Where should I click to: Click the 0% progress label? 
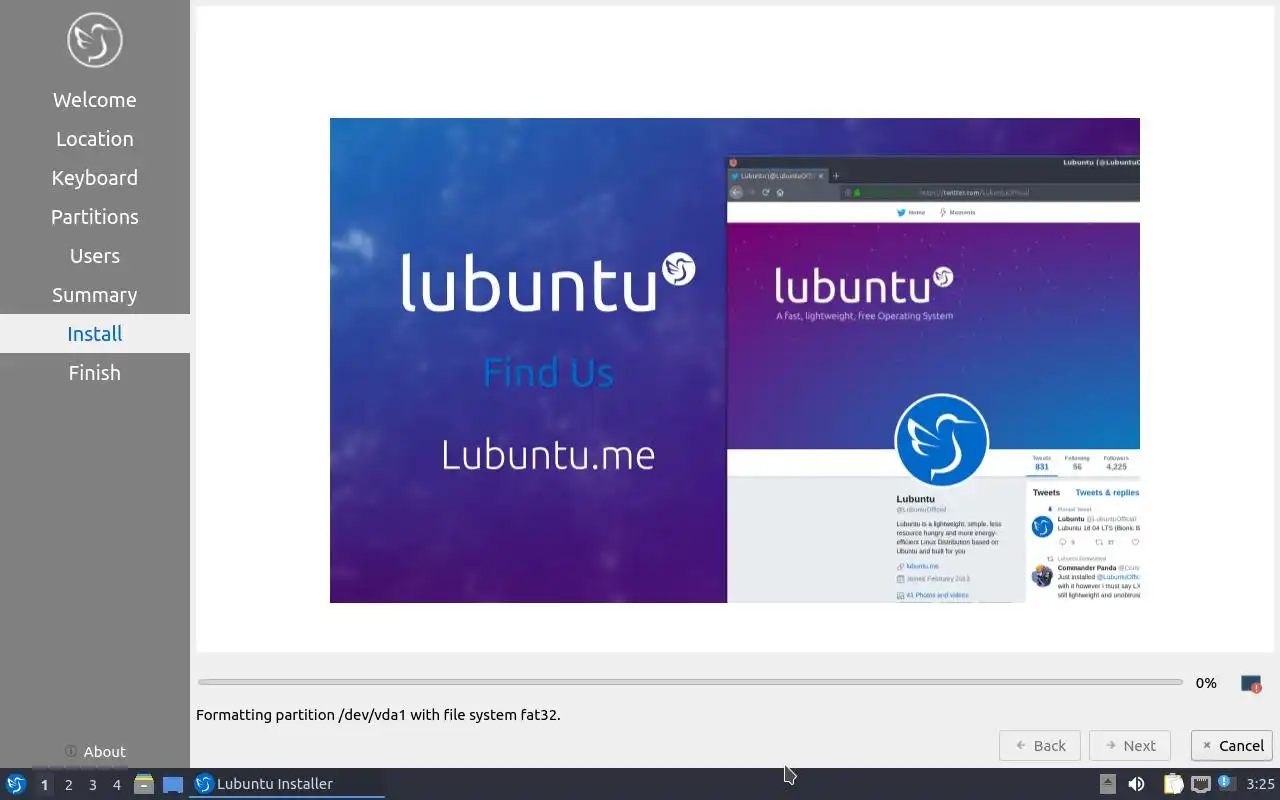click(1206, 683)
